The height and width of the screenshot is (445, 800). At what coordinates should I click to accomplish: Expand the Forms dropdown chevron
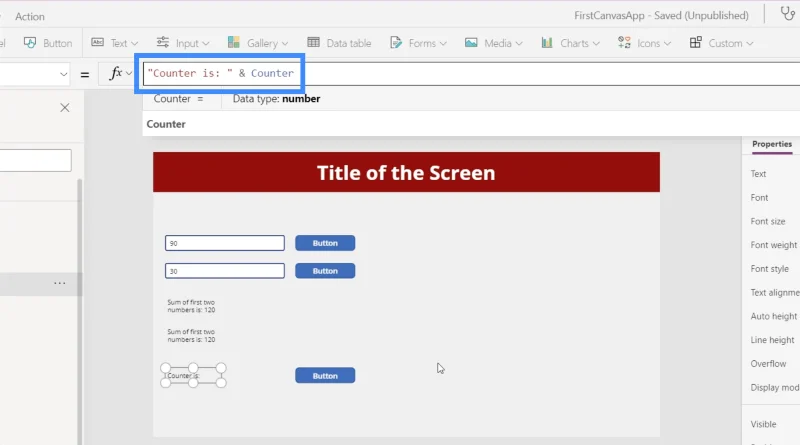(443, 44)
